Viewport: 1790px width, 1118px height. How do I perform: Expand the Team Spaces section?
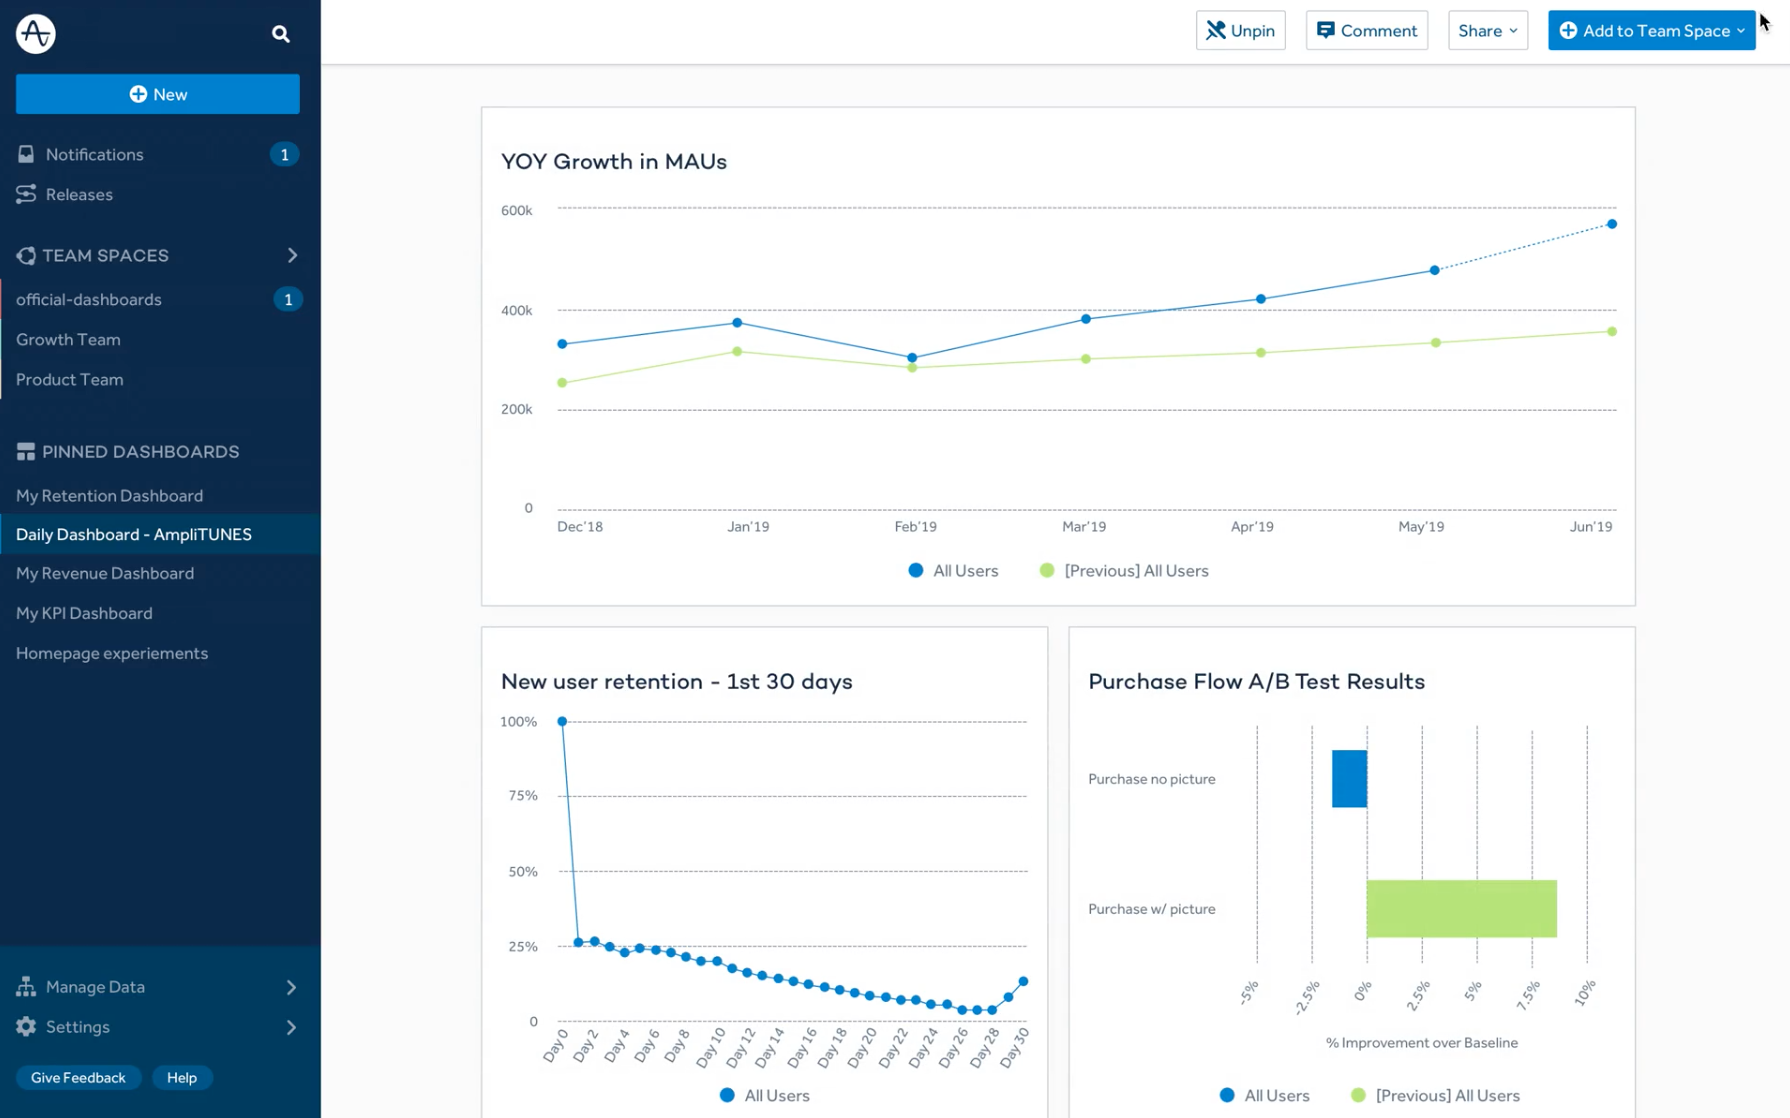(x=292, y=255)
